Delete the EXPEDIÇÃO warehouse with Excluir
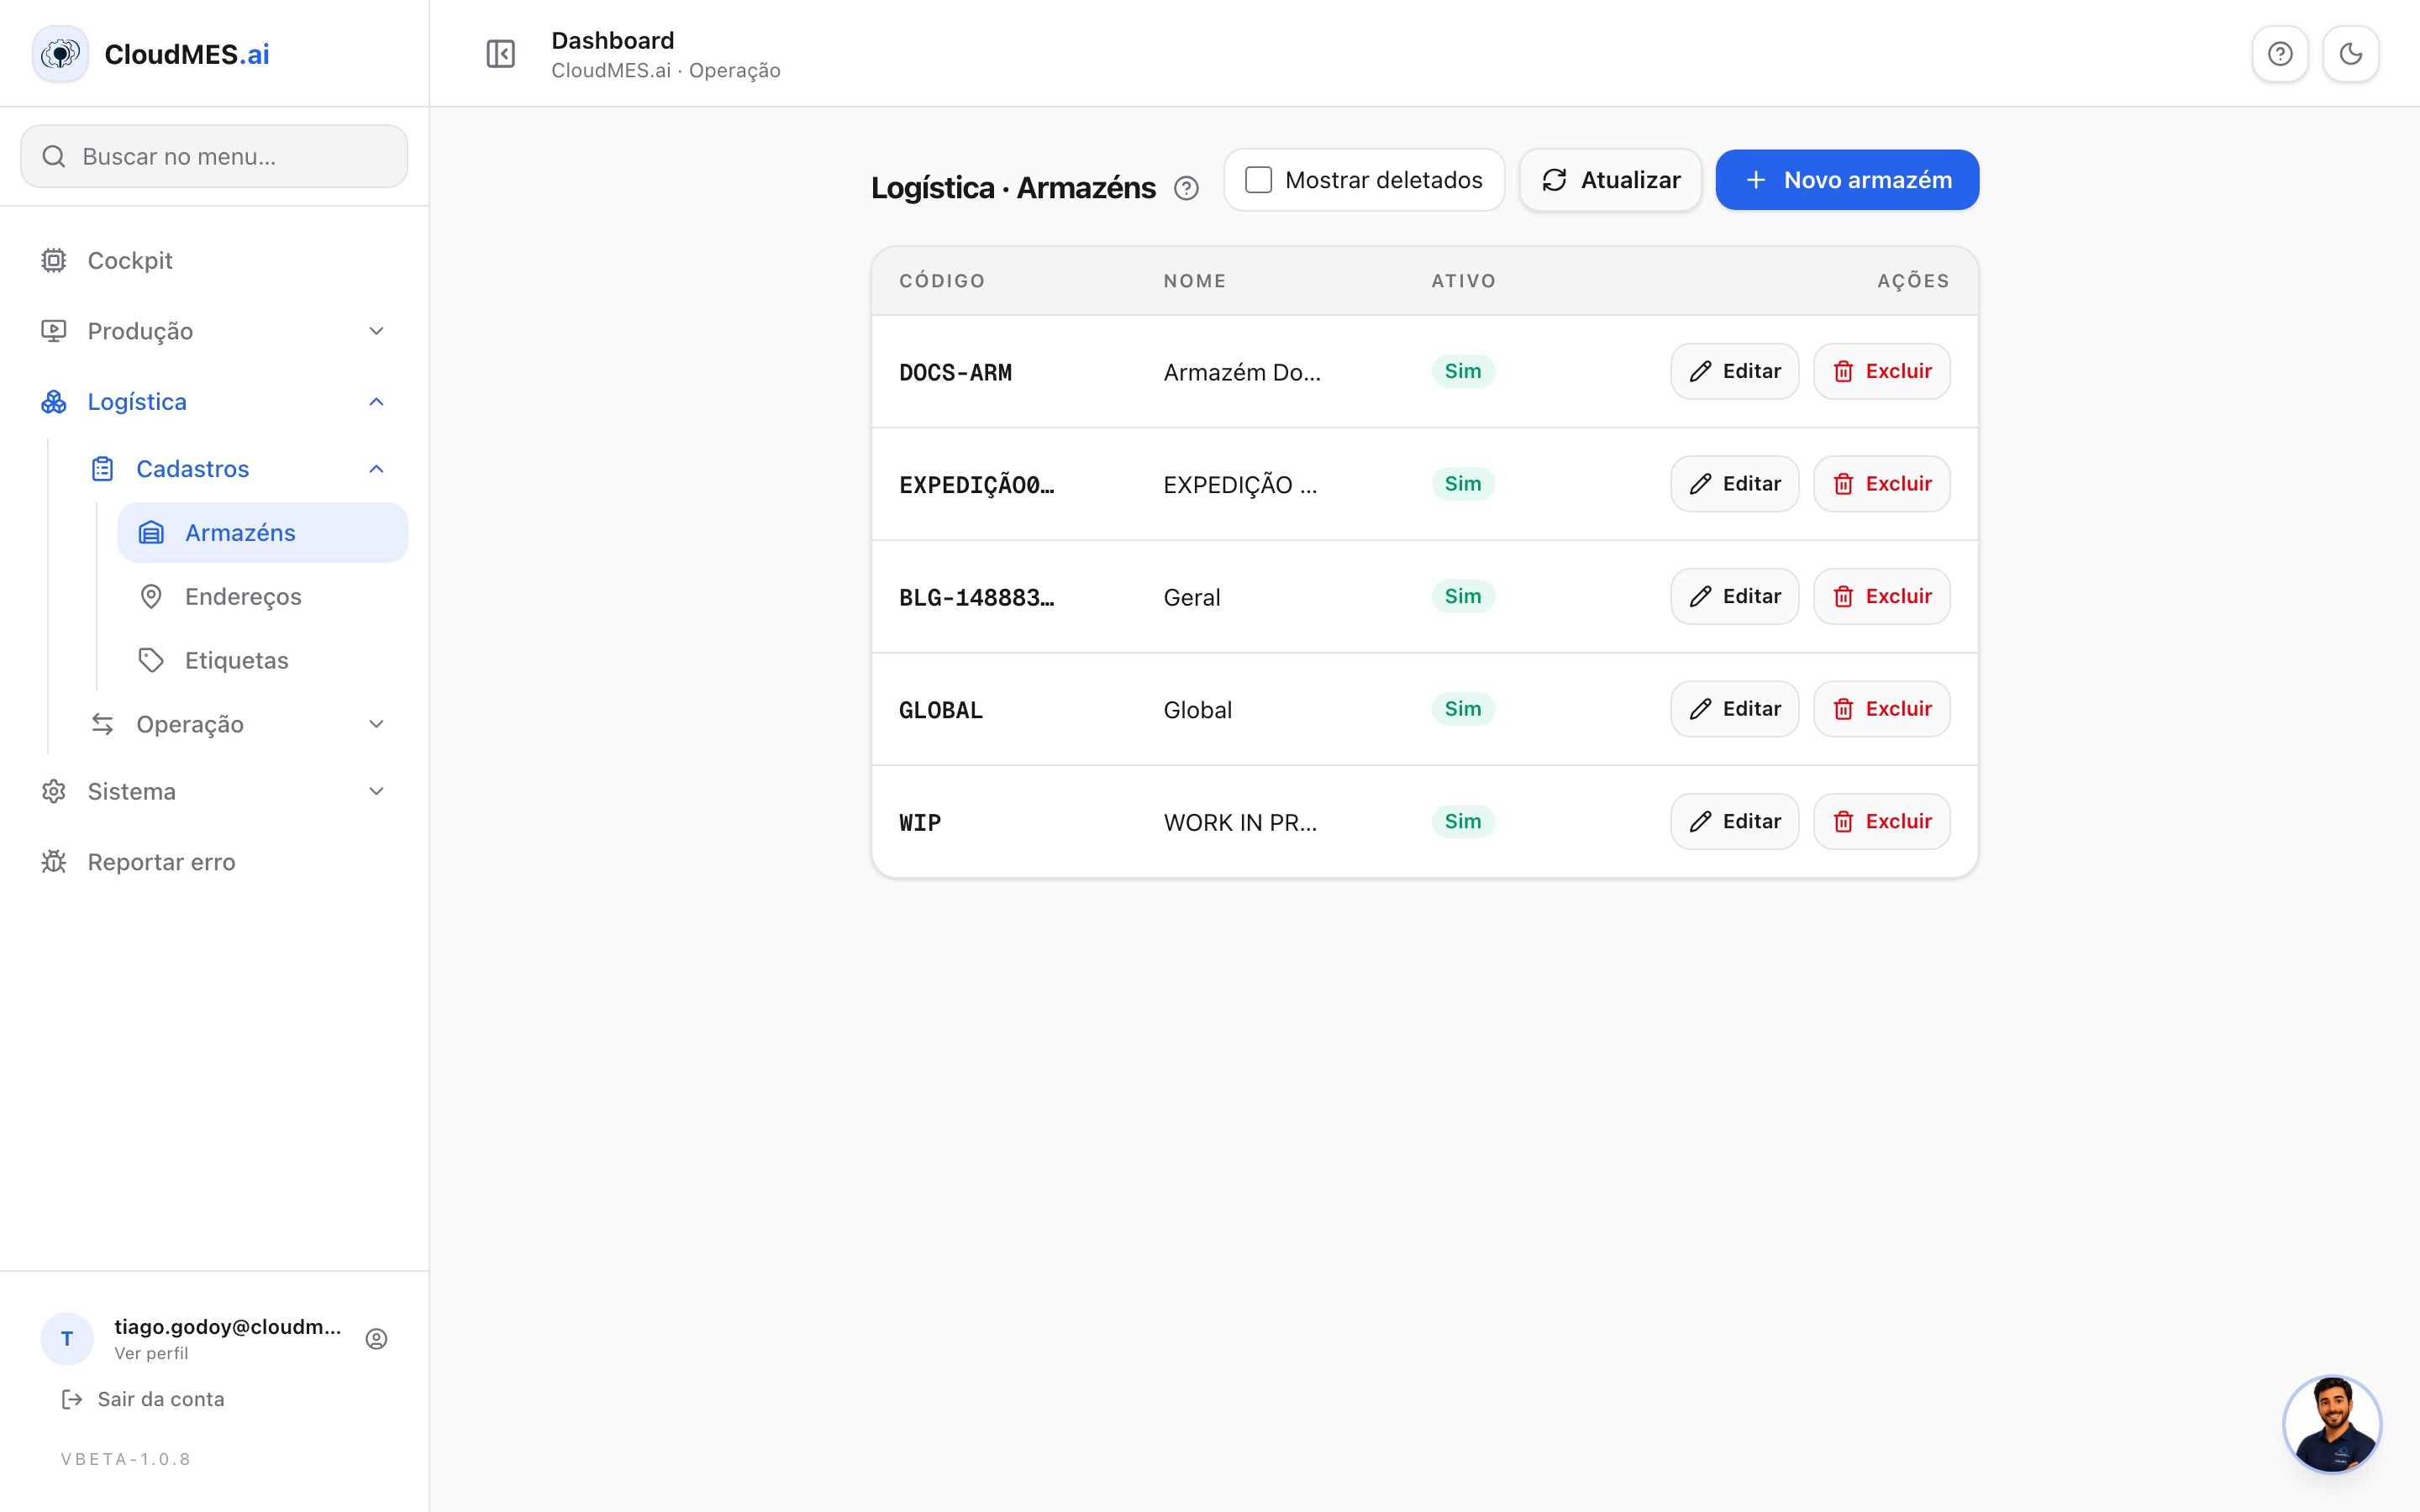The width and height of the screenshot is (2420, 1512). point(1881,484)
